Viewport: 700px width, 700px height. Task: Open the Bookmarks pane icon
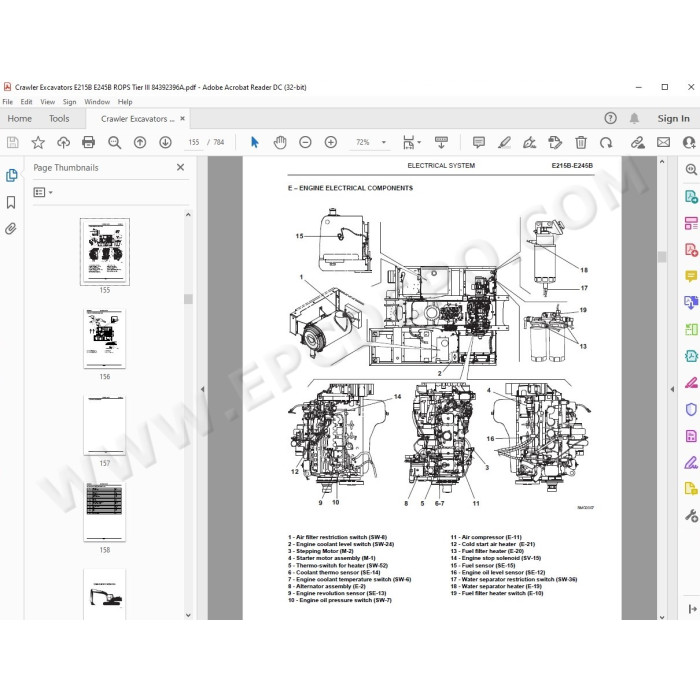[11, 202]
